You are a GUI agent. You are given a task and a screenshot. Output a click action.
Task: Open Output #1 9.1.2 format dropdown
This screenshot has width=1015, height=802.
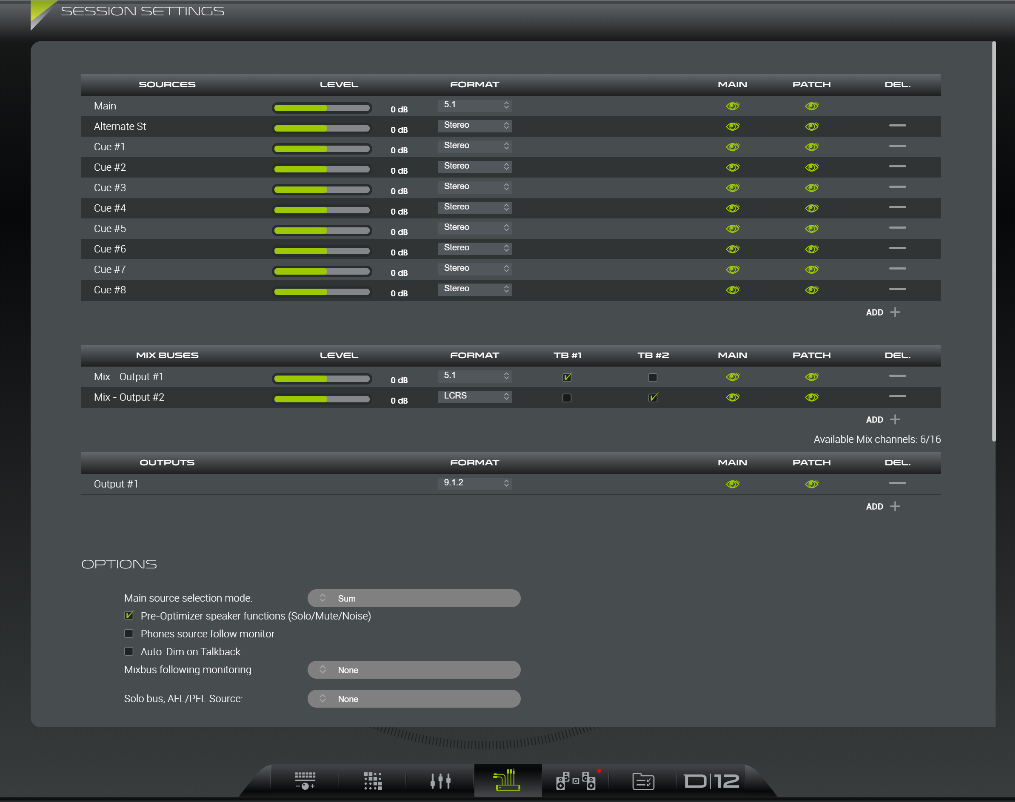(475, 483)
